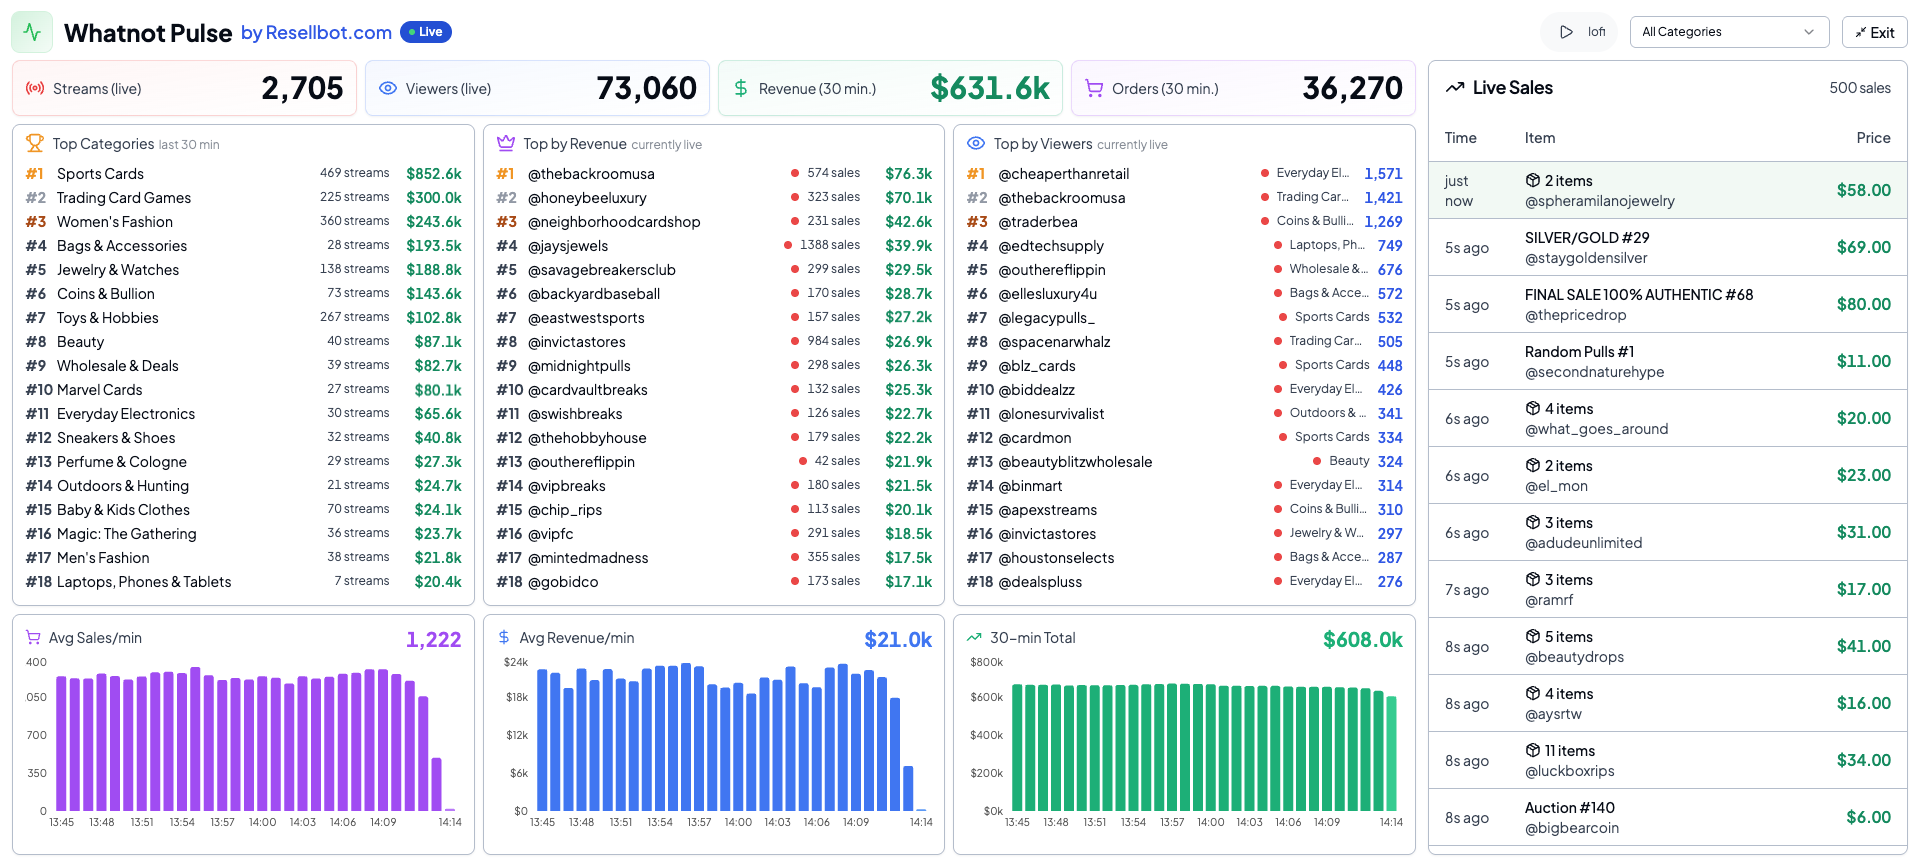Image resolution: width=1920 pixels, height=867 pixels.
Task: Click the Time column header
Action: coord(1460,137)
